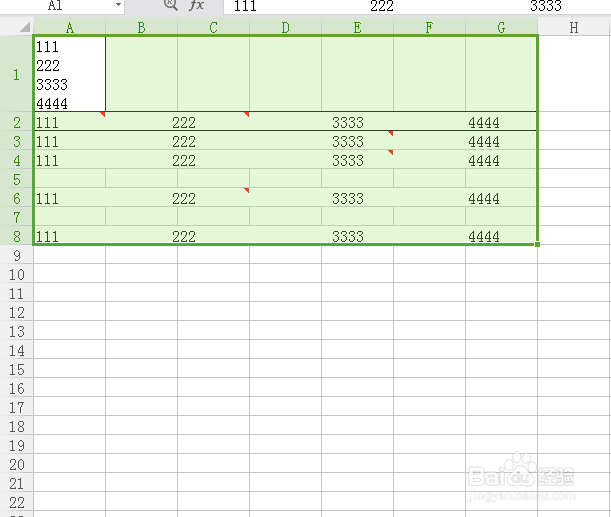Select column A header
611x517 pixels.
click(x=69, y=27)
